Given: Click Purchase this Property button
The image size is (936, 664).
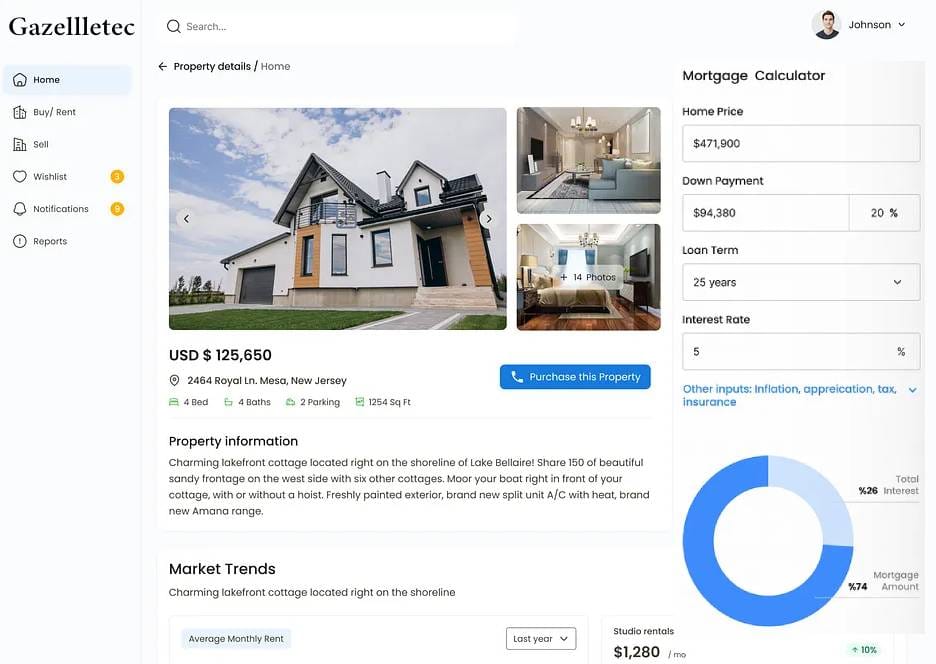Looking at the screenshot, I should point(575,377).
